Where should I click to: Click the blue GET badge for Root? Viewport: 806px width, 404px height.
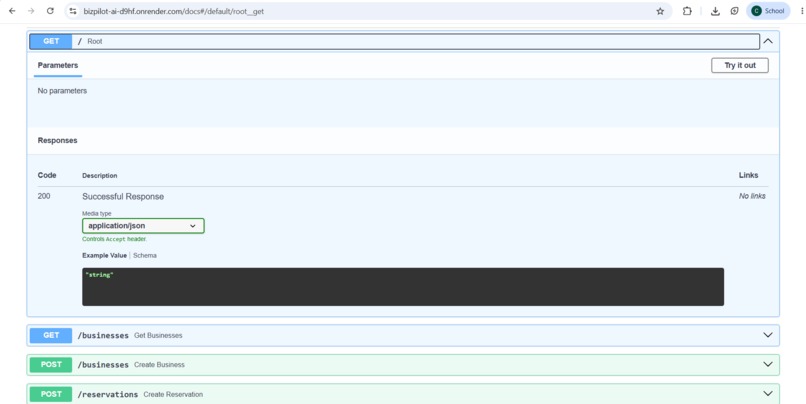[51, 41]
